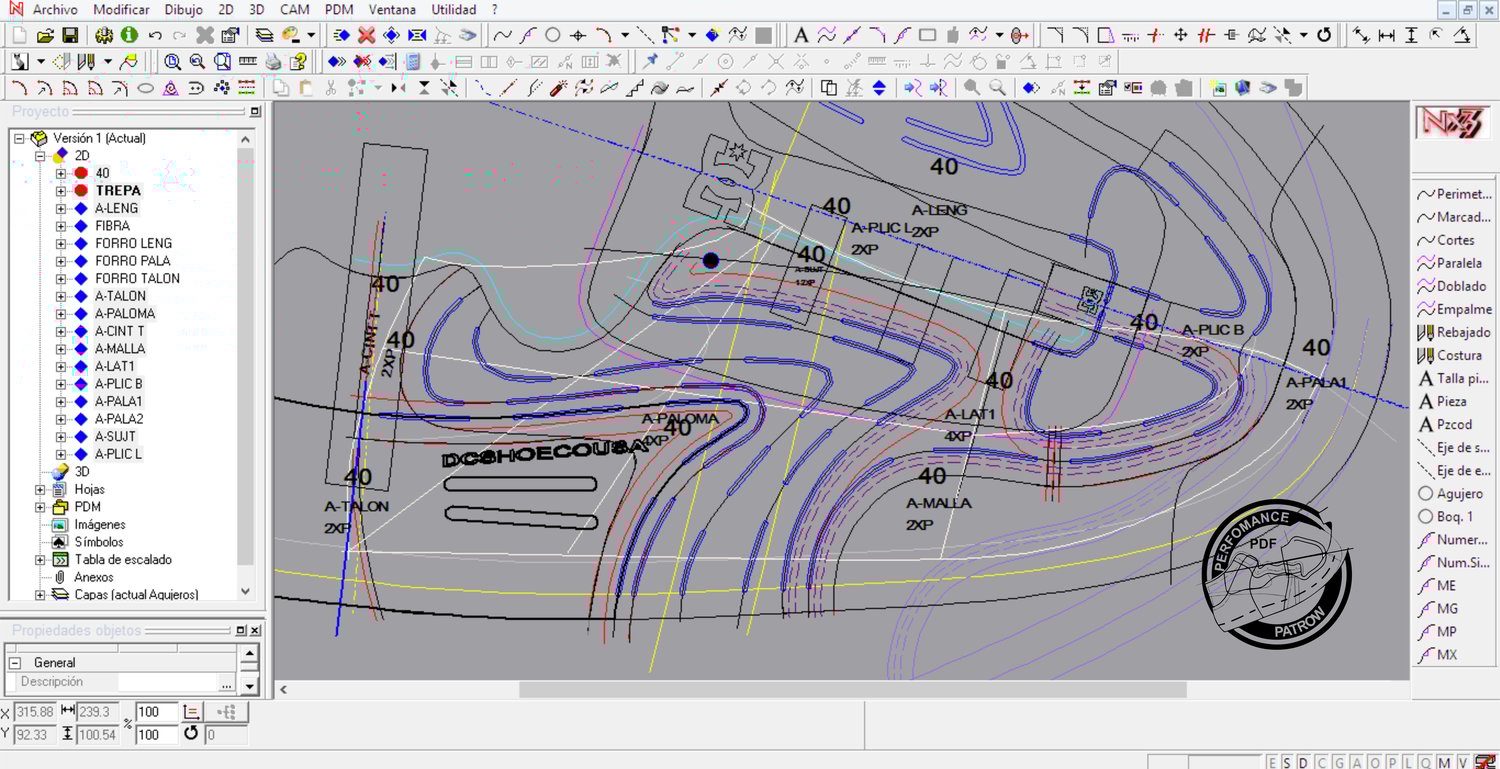The height and width of the screenshot is (769, 1500).
Task: Click the printer icon
Action: 273,61
